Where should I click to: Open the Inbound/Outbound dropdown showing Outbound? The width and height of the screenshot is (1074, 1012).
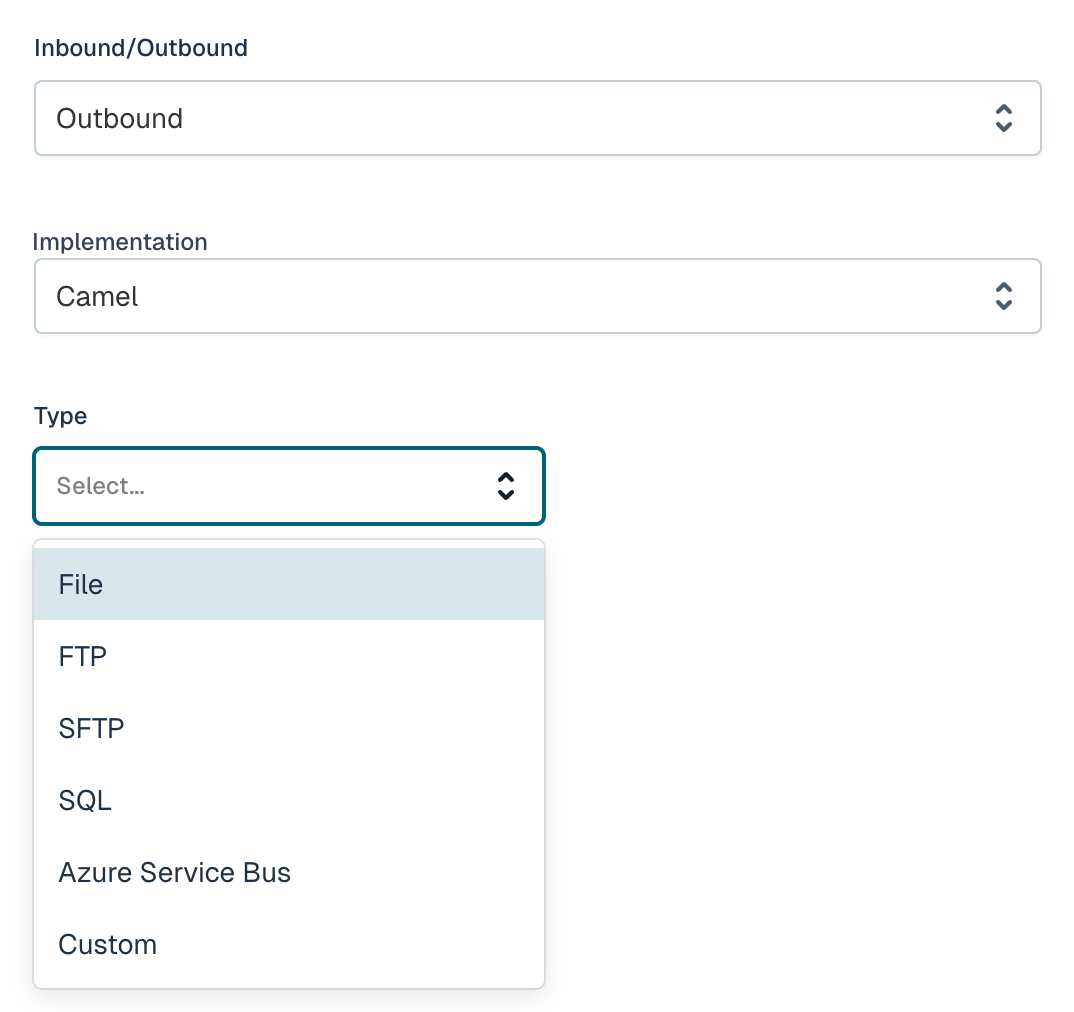coord(538,118)
